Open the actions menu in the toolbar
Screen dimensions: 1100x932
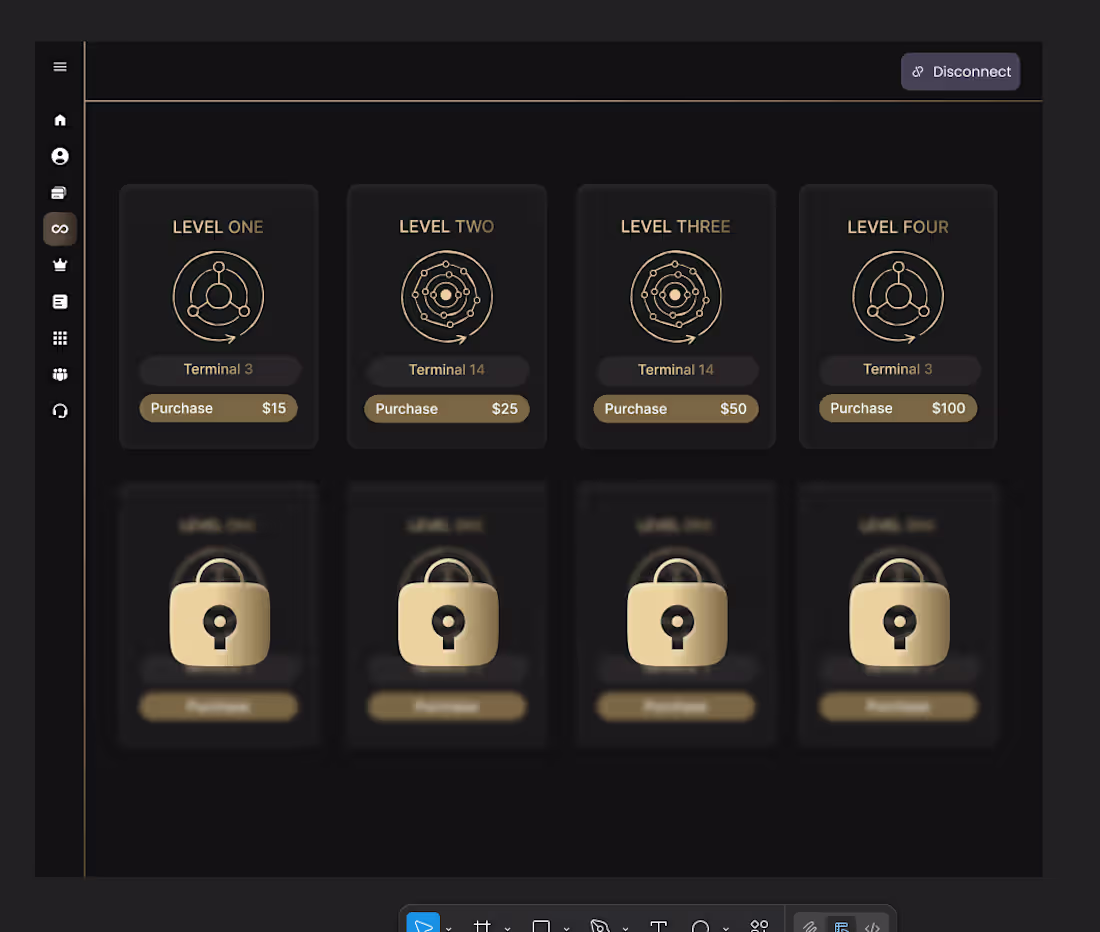[x=759, y=922]
